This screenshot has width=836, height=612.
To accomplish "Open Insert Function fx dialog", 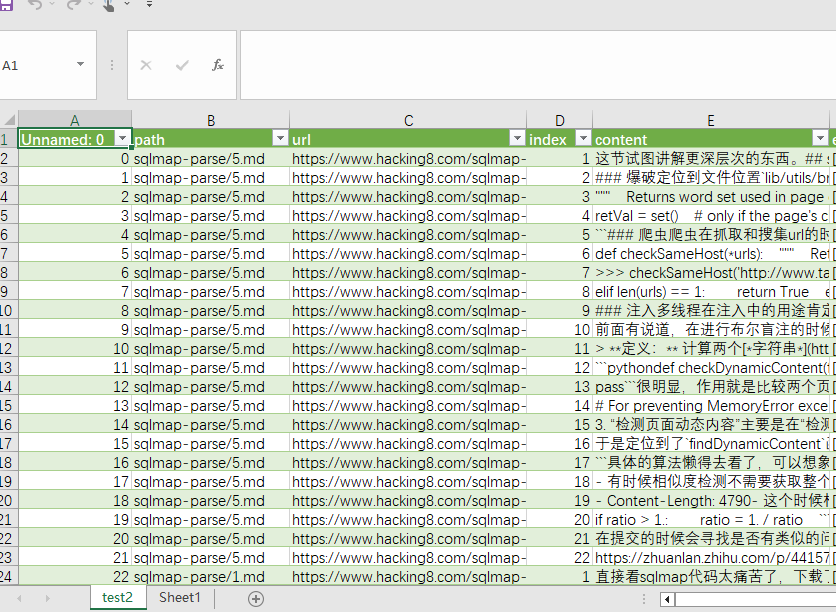I will pyautogui.click(x=218, y=65).
